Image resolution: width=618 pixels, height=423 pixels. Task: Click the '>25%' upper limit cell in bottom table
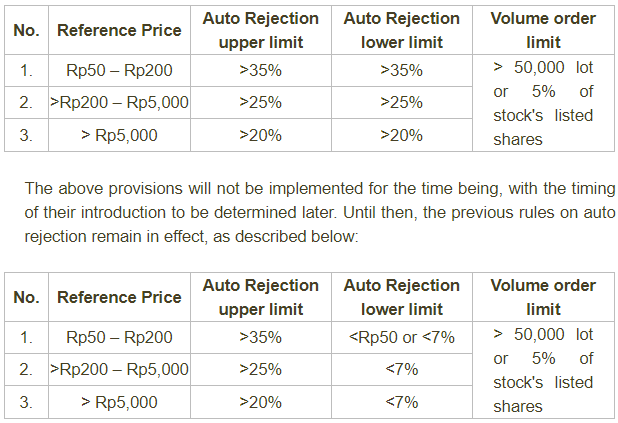point(260,370)
